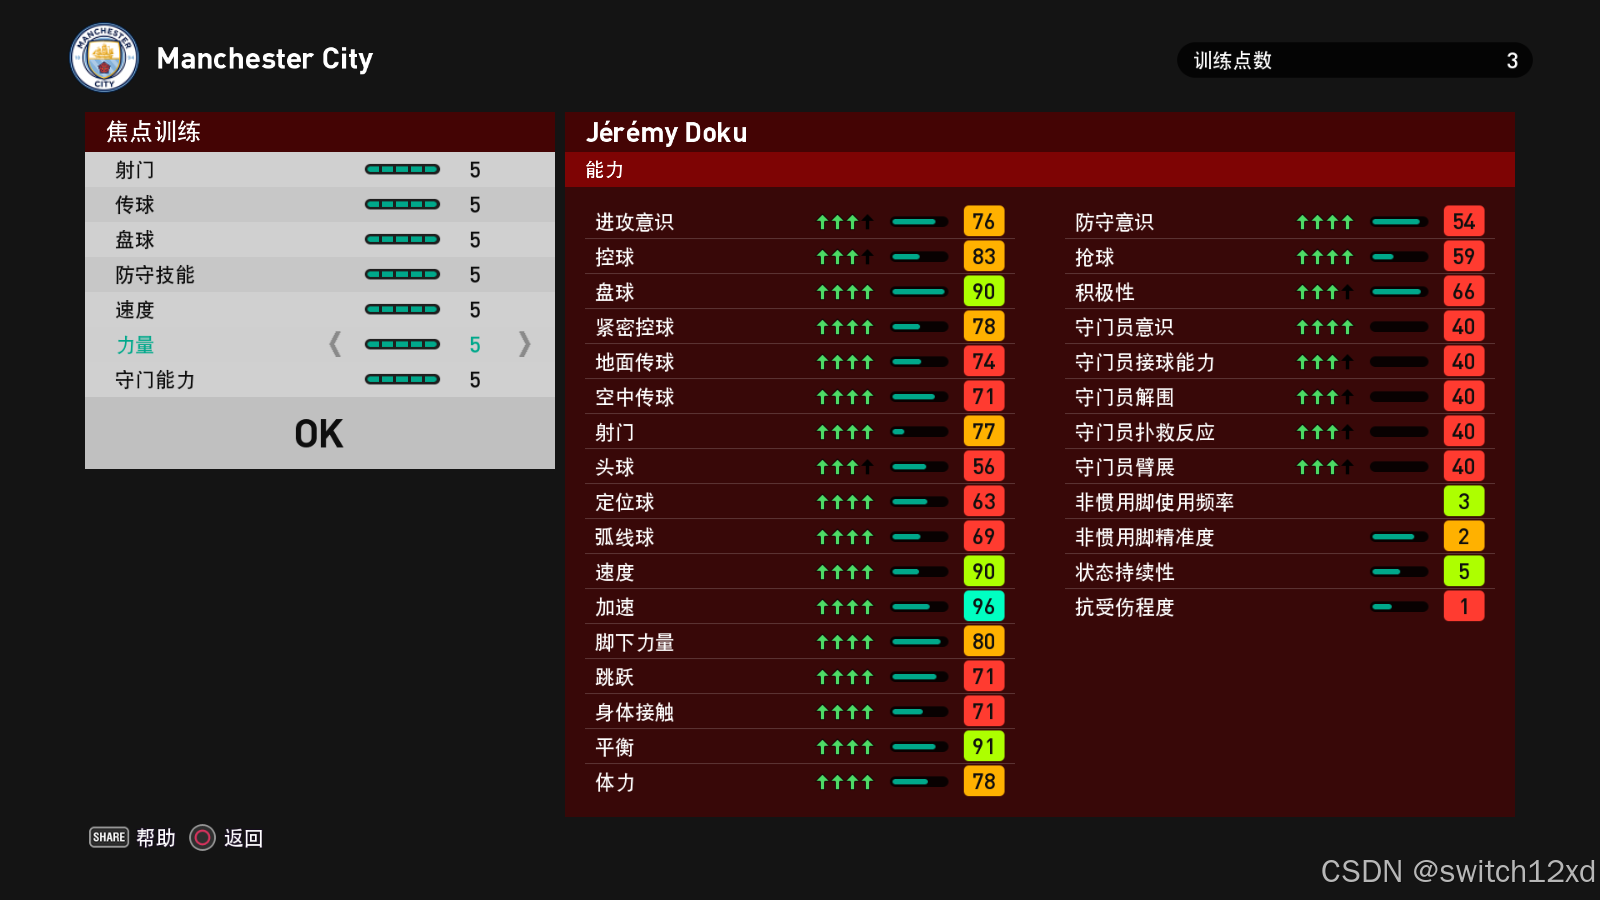
Task: Click the 积极性 rating value 66
Action: pyautogui.click(x=1464, y=291)
